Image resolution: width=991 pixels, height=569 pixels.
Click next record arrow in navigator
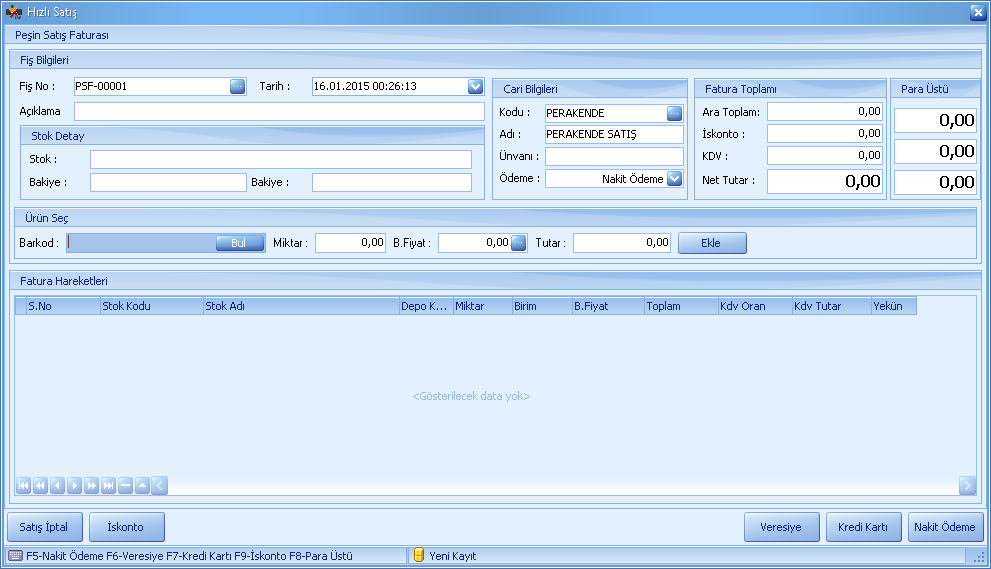(74, 485)
